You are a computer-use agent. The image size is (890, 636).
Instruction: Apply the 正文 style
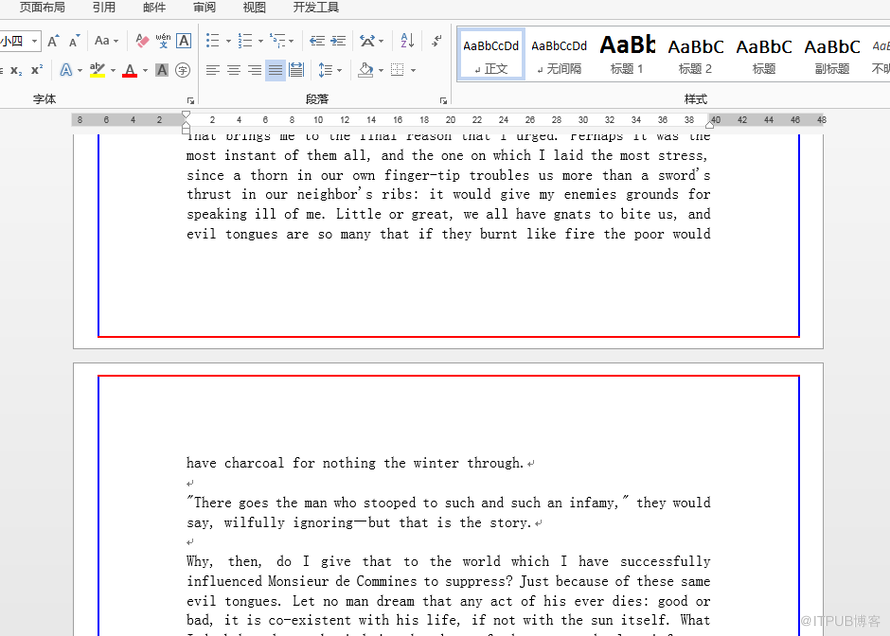[491, 54]
